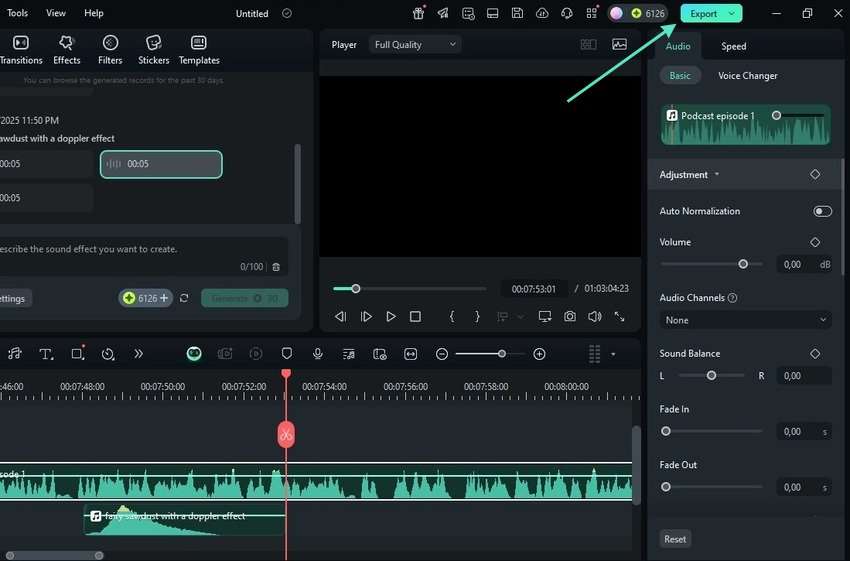The height and width of the screenshot is (561, 850).
Task: Open the Export dropdown arrow
Action: 732,14
